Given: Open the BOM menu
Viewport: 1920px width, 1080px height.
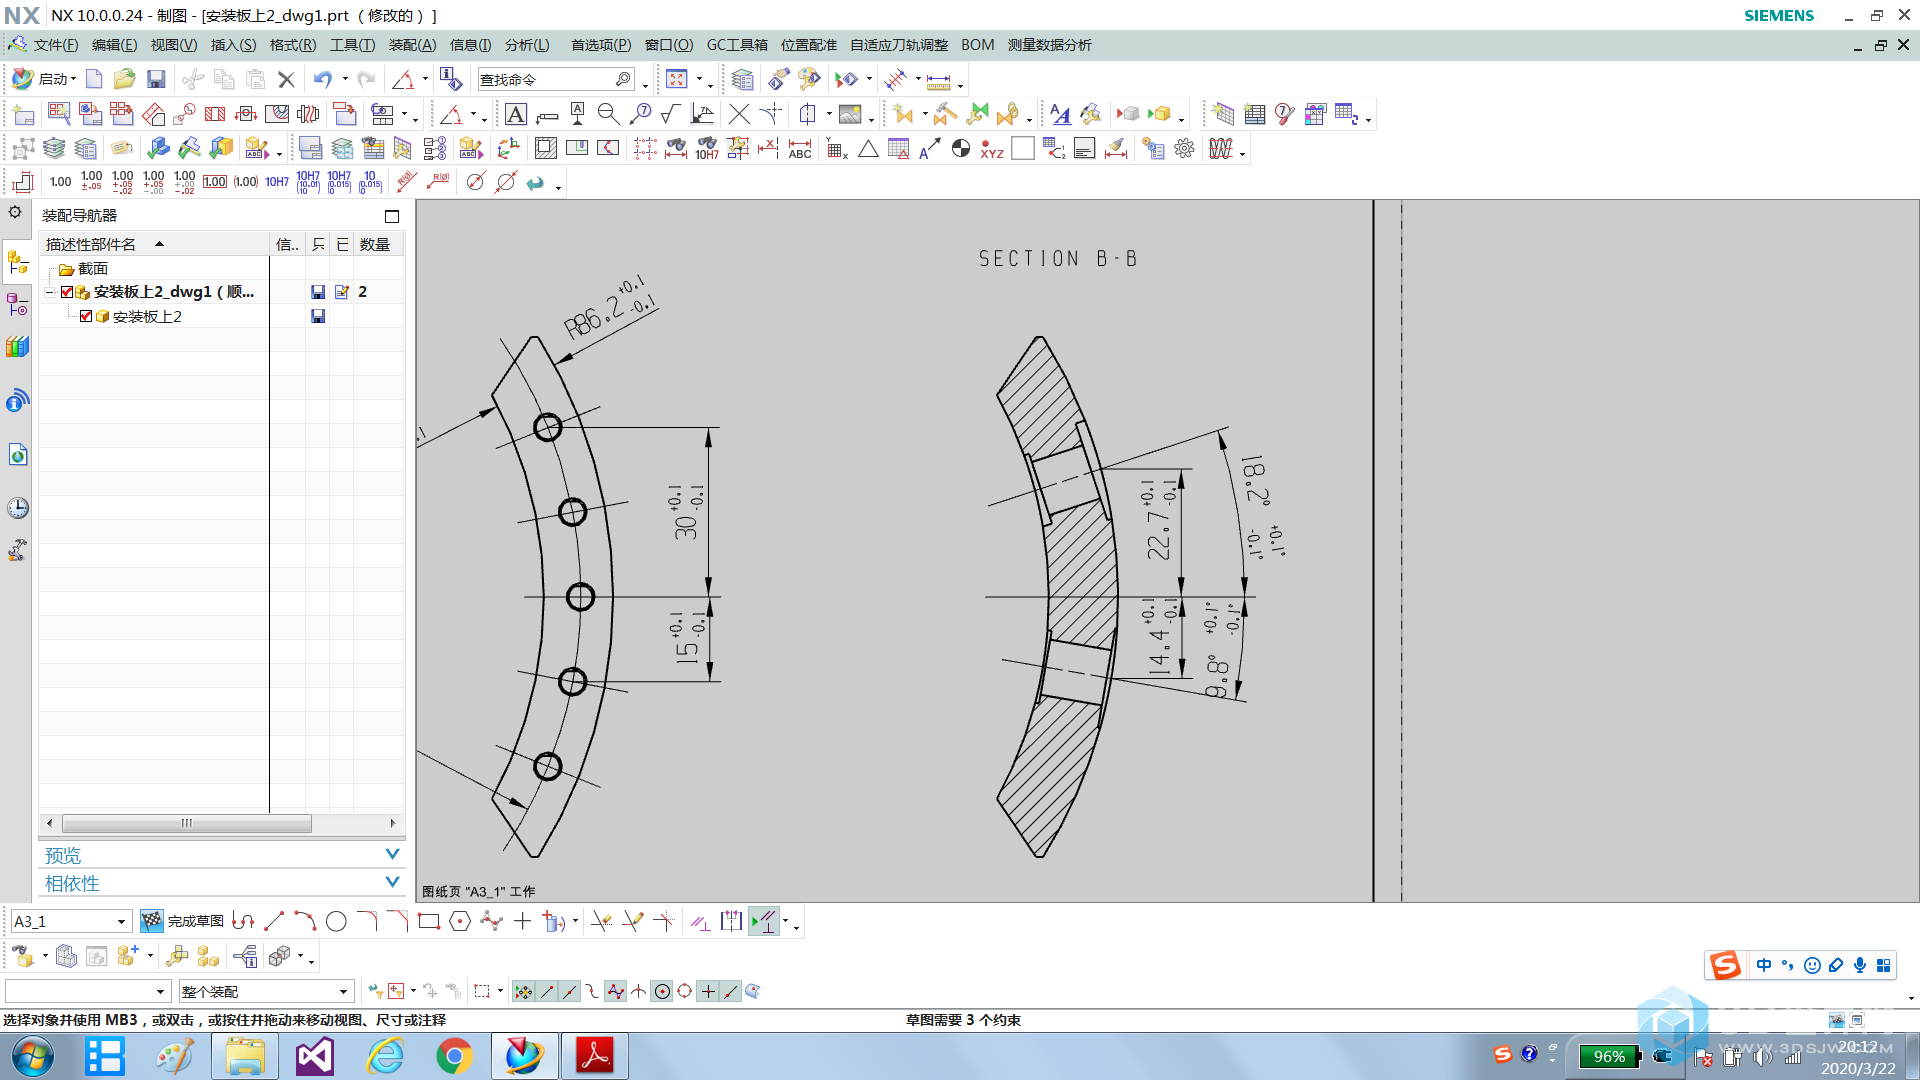Looking at the screenshot, I should pyautogui.click(x=977, y=45).
